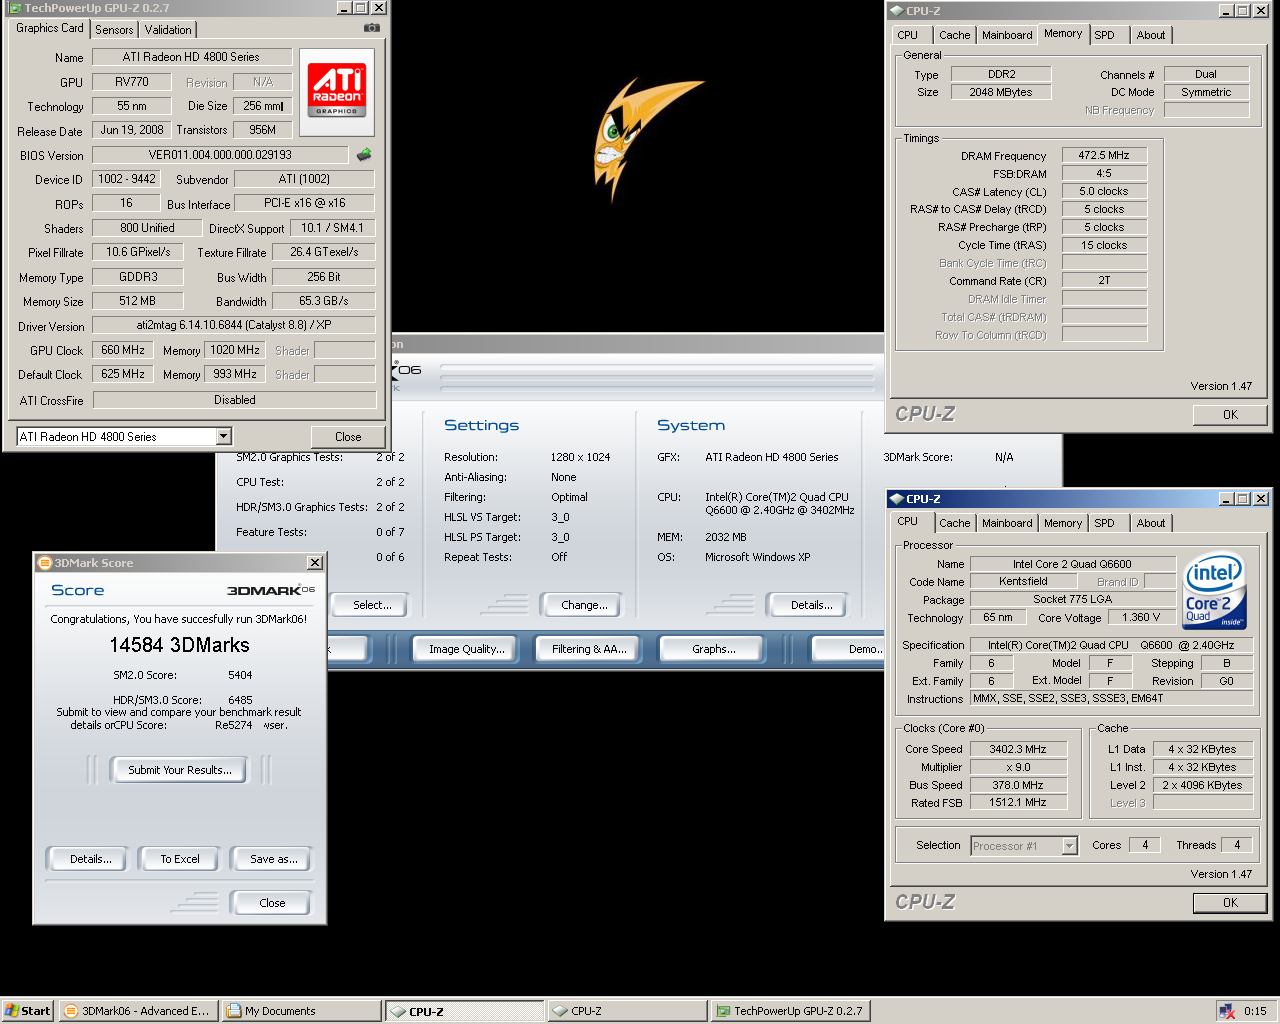Click the BIOS save chip icon in GPU-Z
Viewport: 1280px width, 1024px height.
[364, 154]
